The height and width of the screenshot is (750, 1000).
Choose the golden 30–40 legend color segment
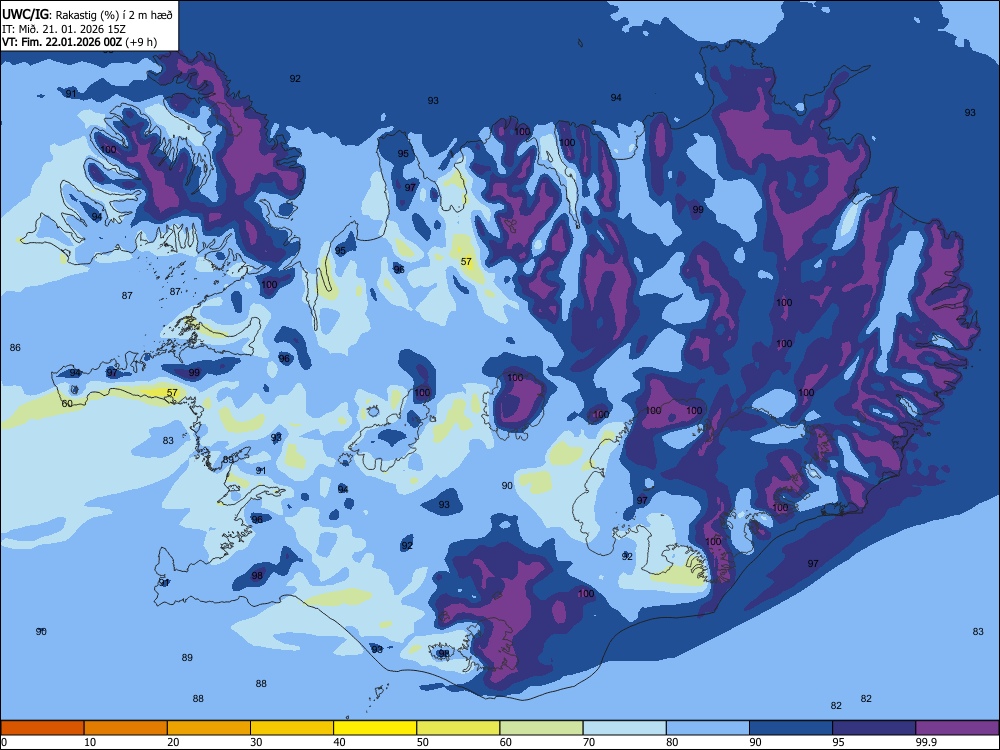(x=292, y=728)
